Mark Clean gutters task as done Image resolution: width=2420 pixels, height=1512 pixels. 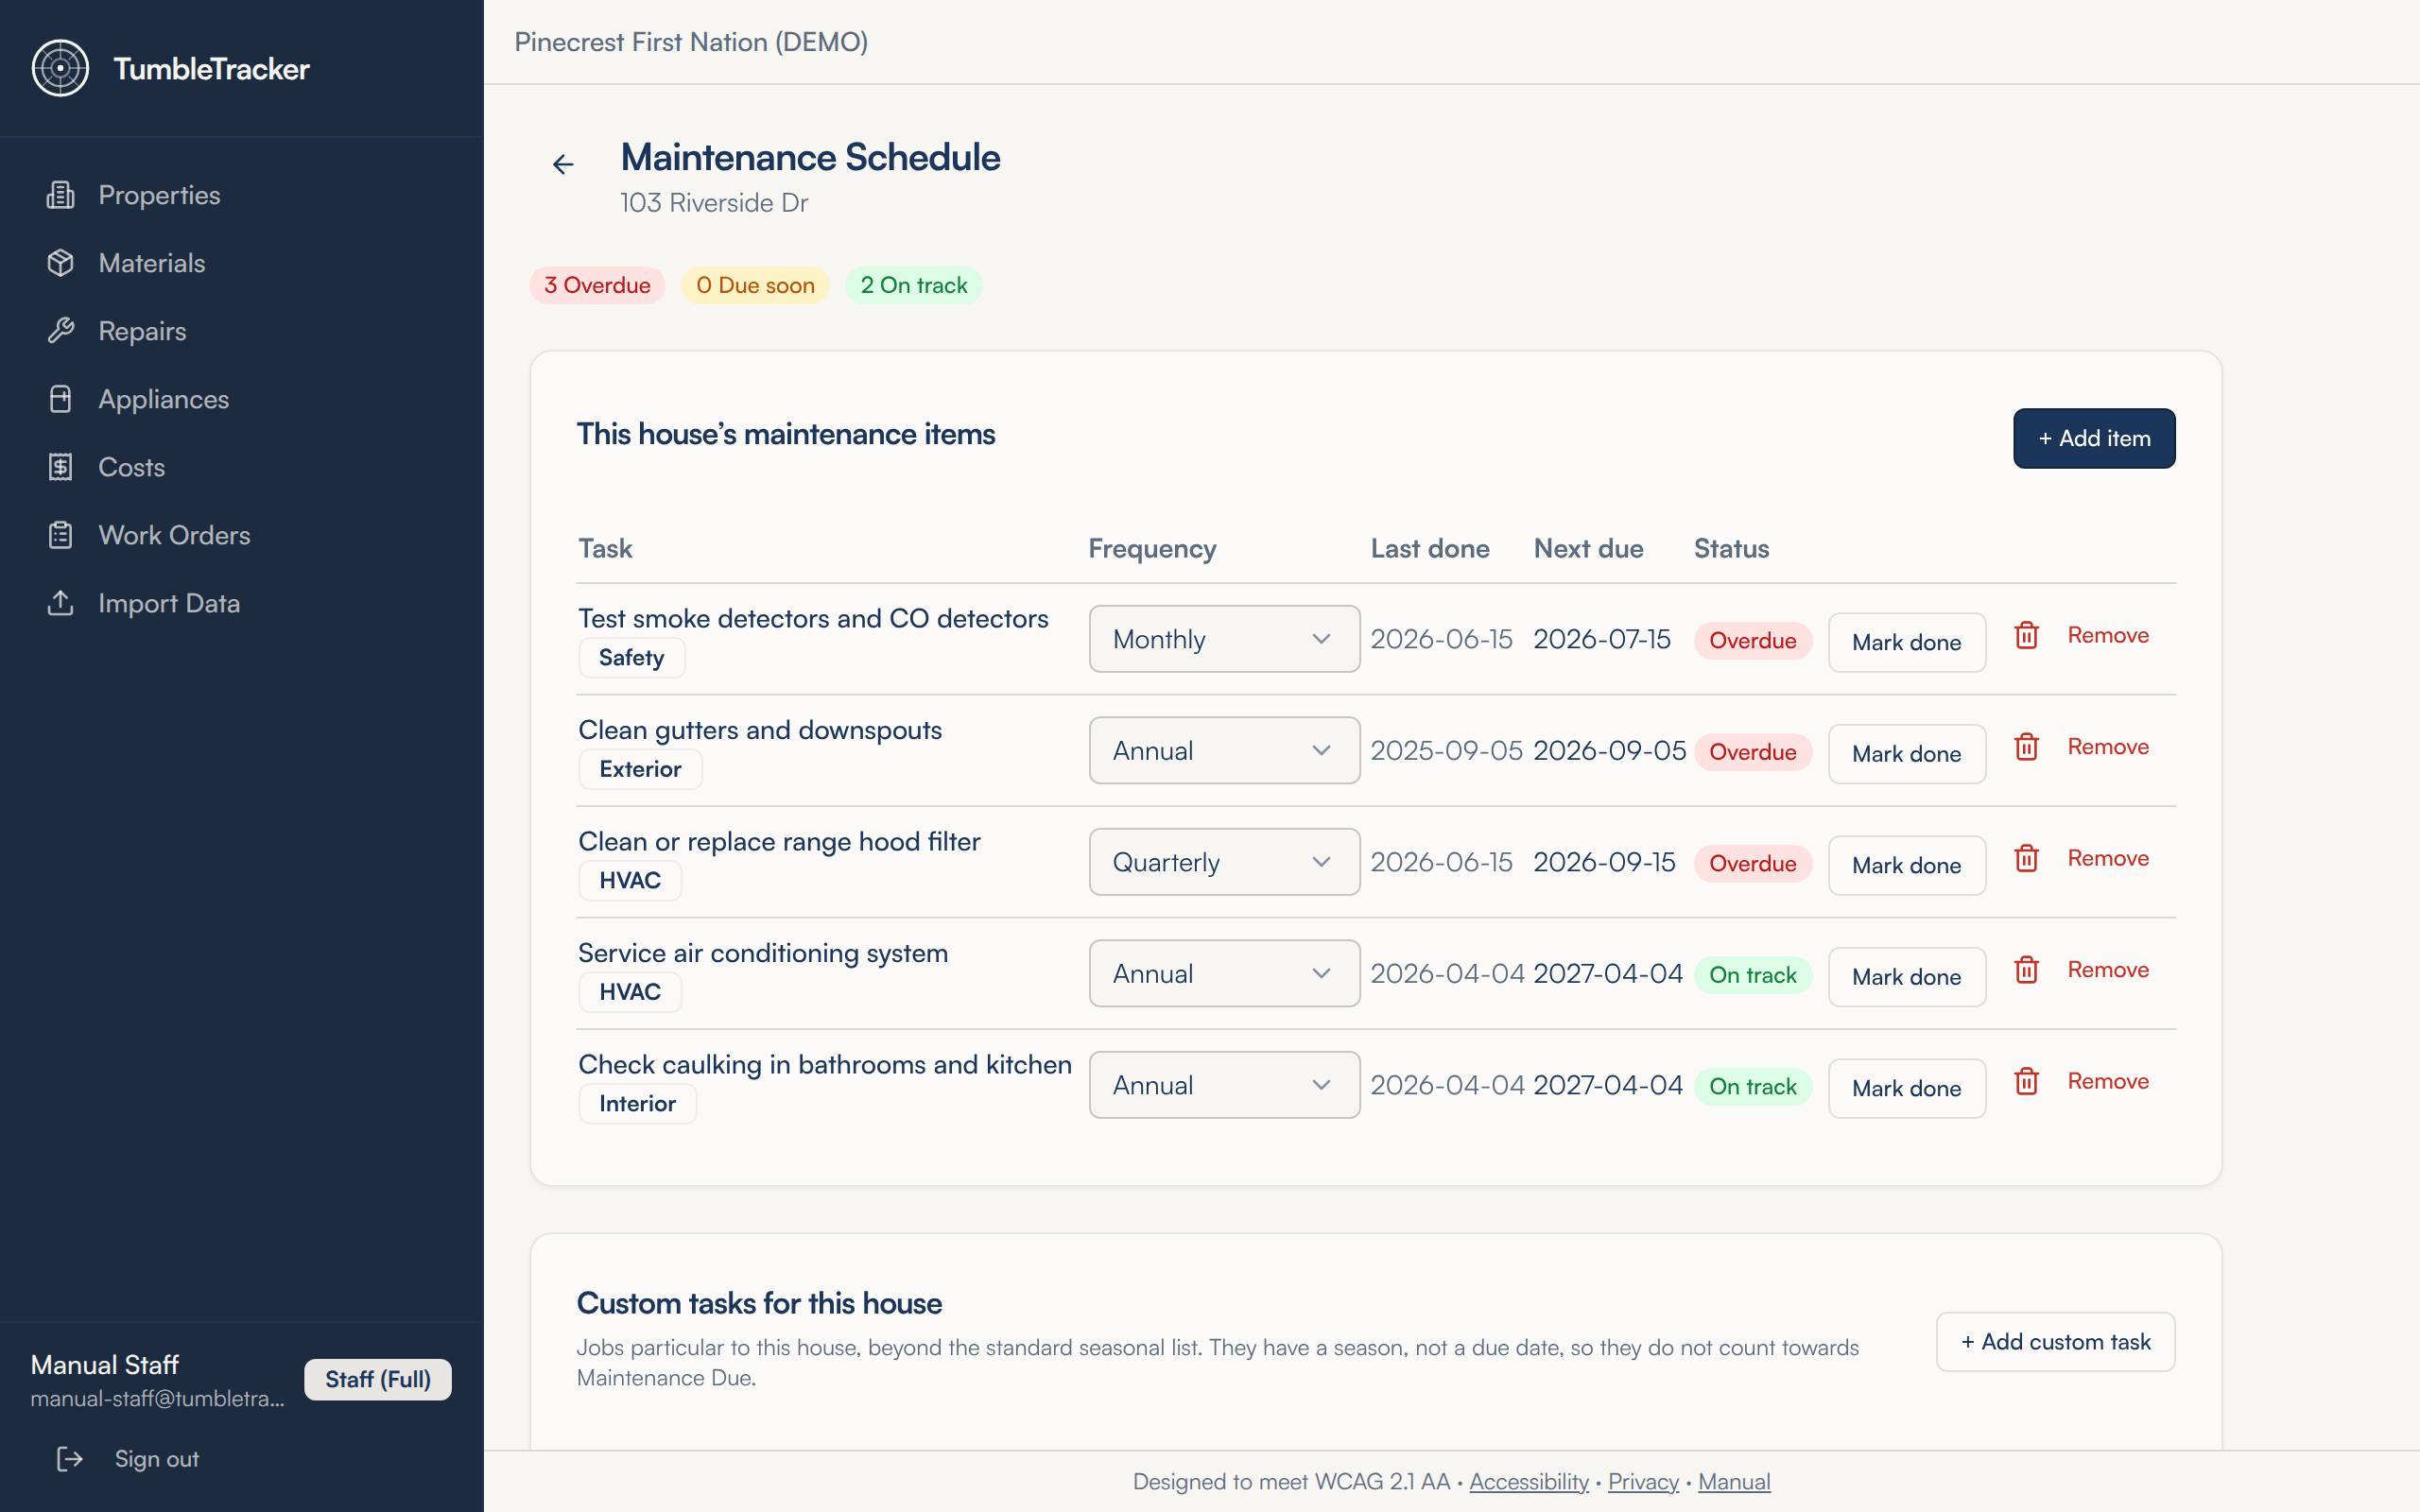[1906, 754]
